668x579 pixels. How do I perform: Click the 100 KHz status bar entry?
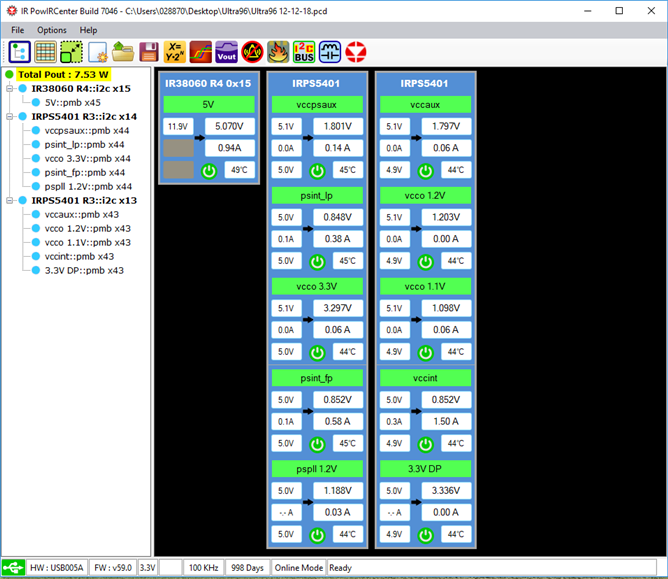pos(203,567)
